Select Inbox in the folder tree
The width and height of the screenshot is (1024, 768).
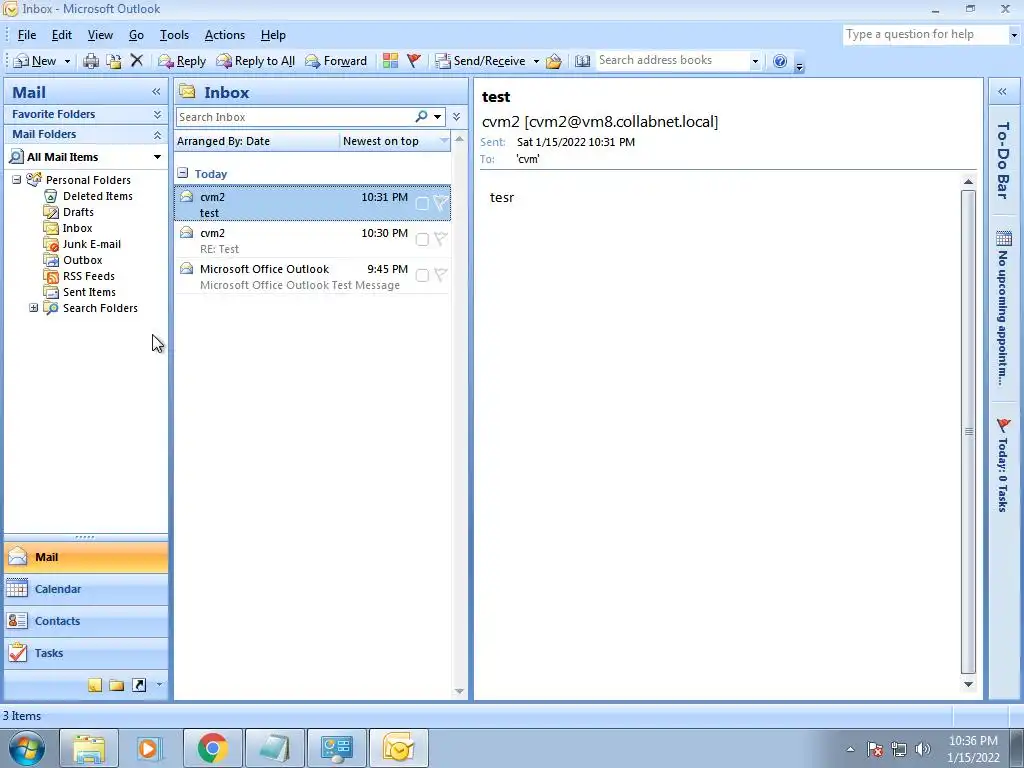(77, 228)
